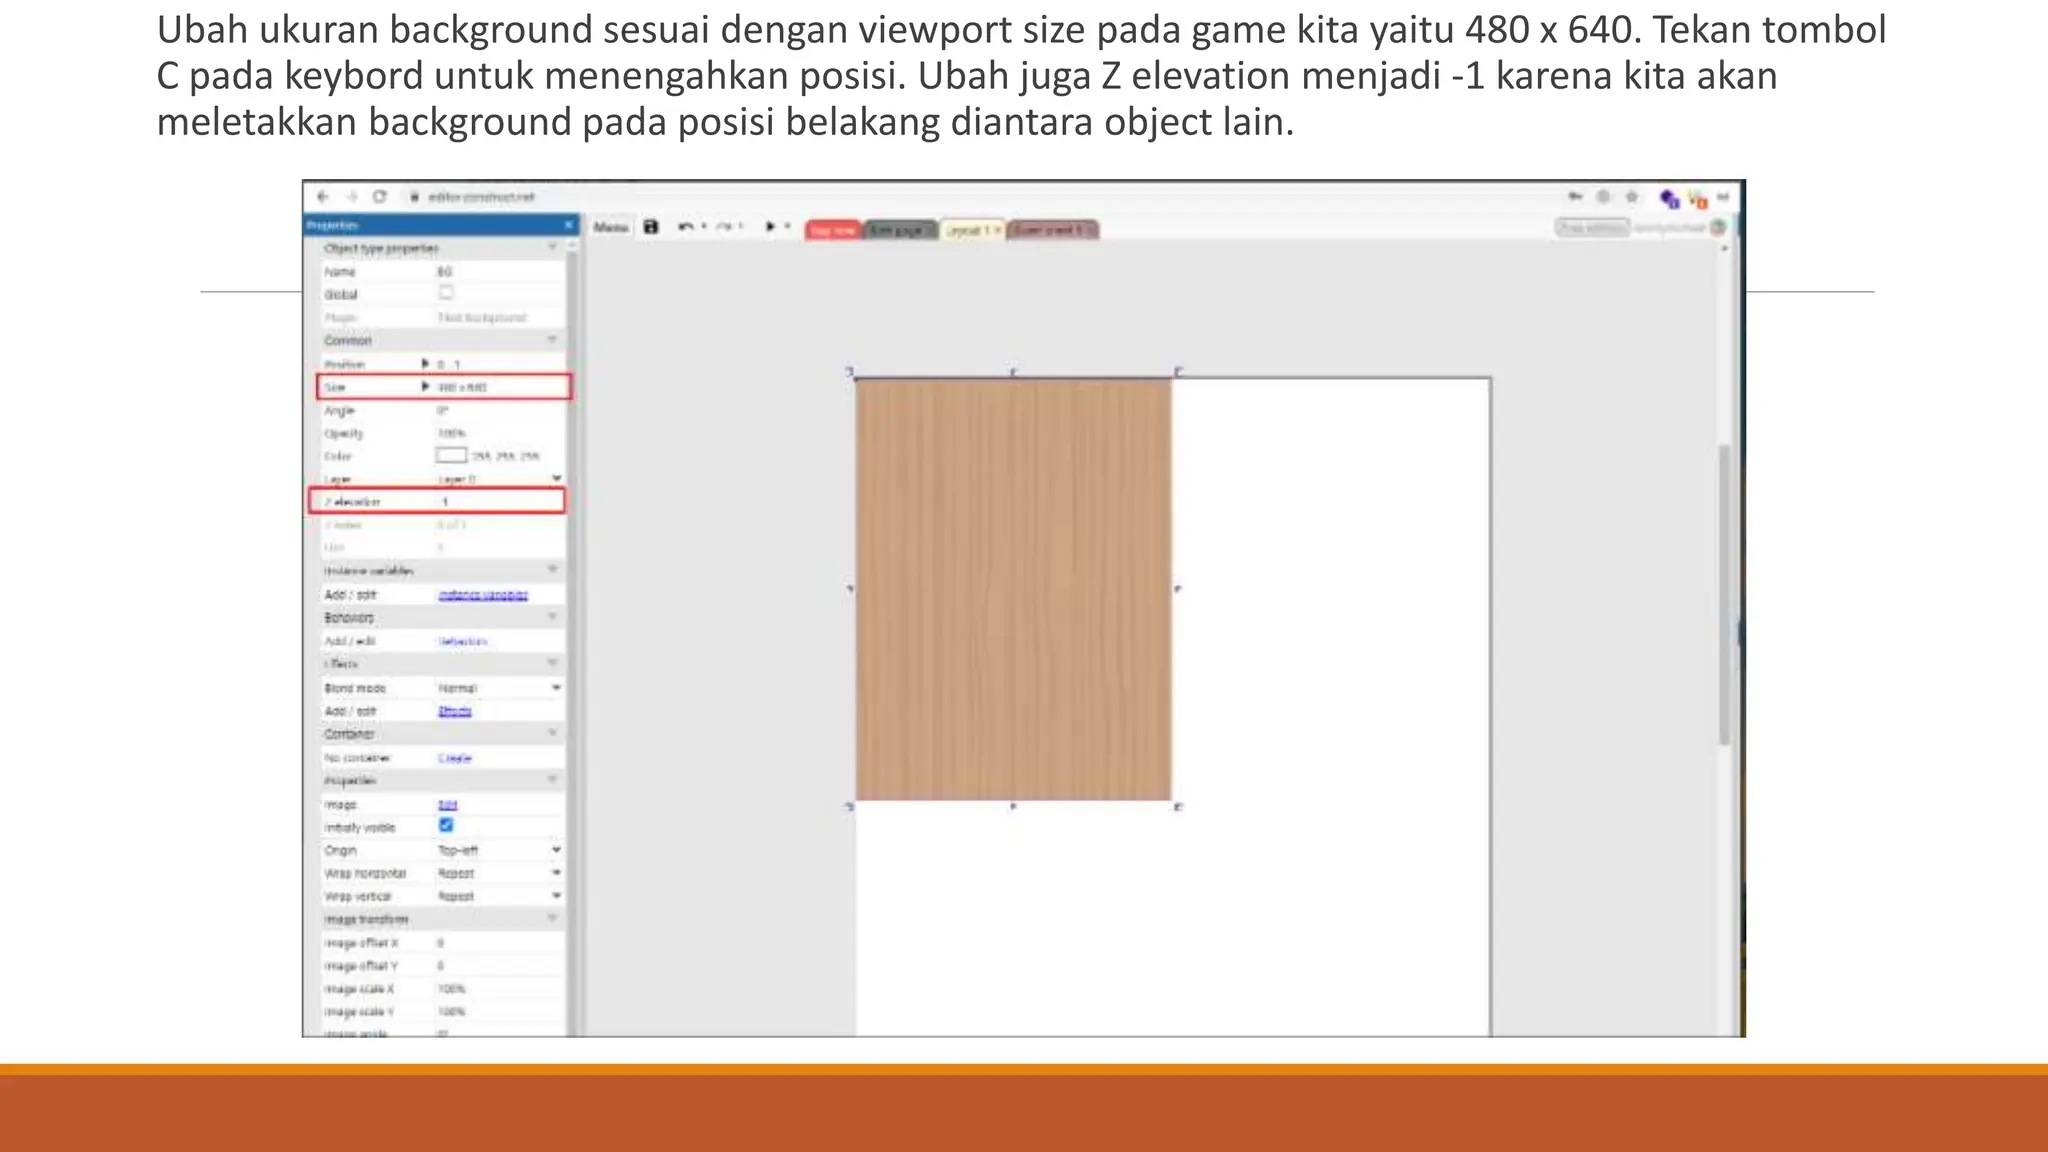Screen dimensions: 2048x1152
Task: Switch to the red Buy now tab
Action: [x=833, y=230]
